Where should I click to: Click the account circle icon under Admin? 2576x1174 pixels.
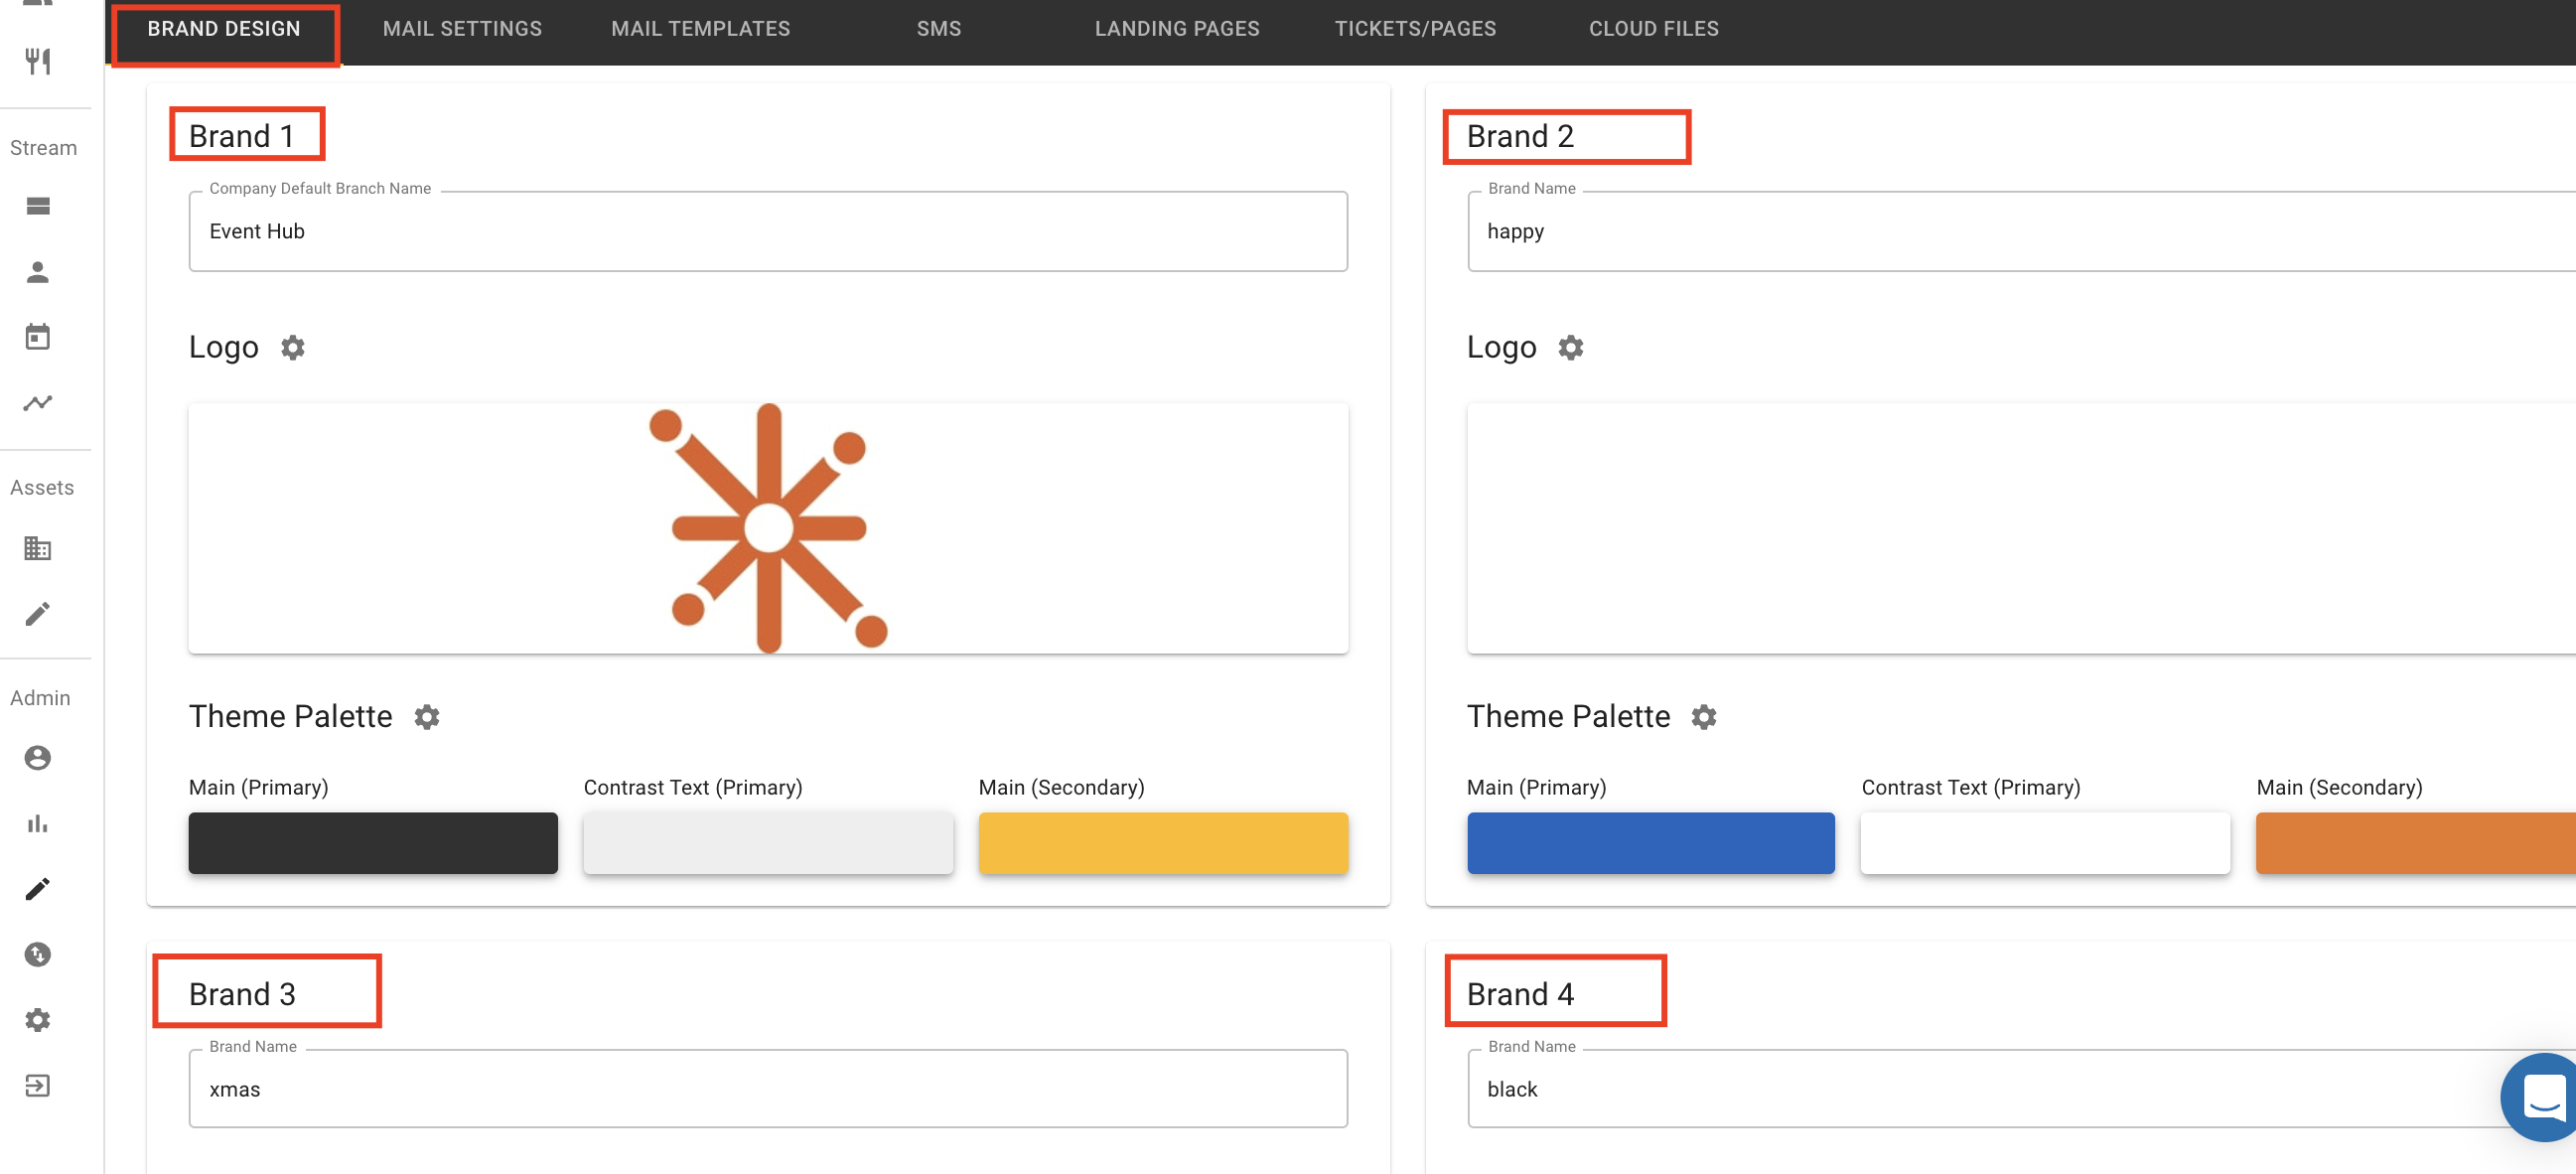click(38, 757)
